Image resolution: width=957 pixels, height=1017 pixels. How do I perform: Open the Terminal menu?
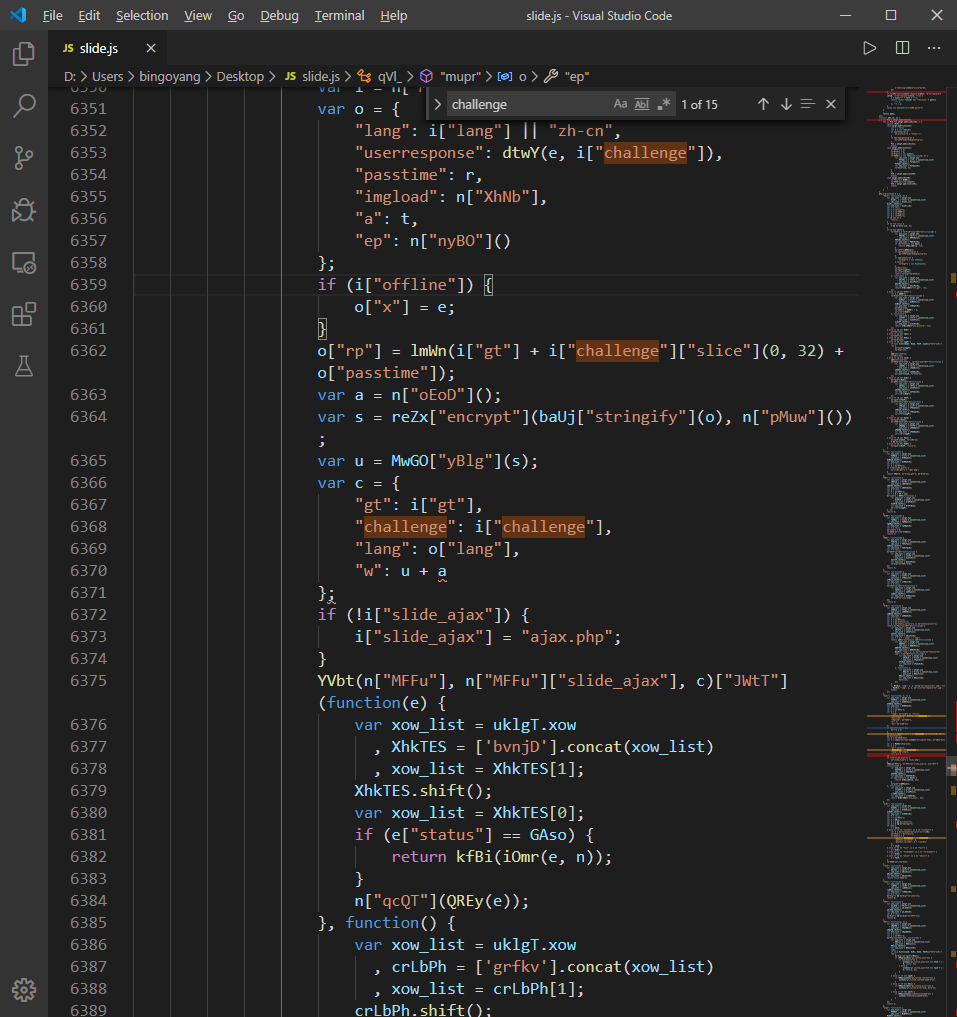[339, 16]
